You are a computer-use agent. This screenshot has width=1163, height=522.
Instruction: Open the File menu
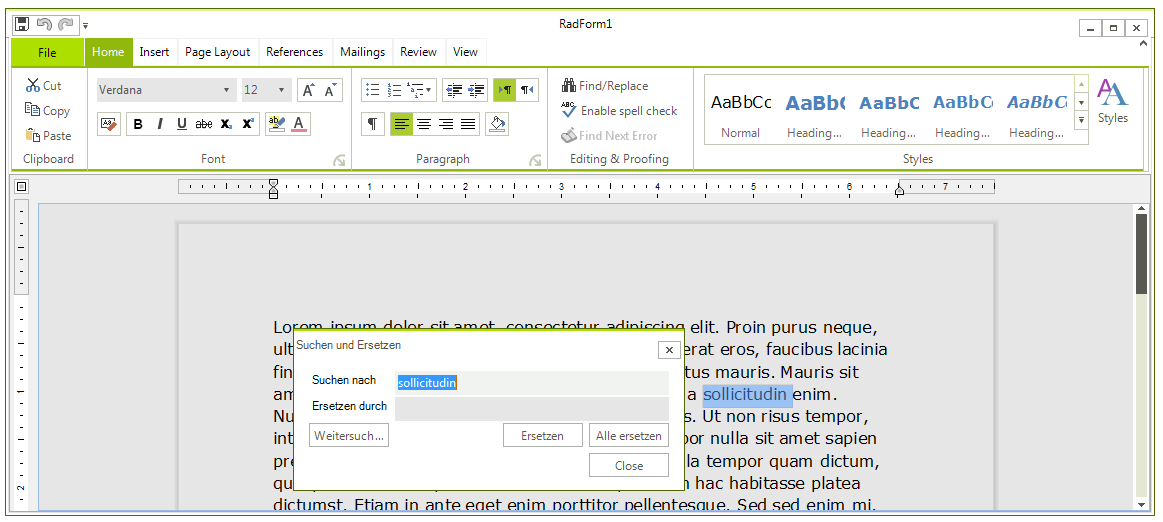pos(47,52)
